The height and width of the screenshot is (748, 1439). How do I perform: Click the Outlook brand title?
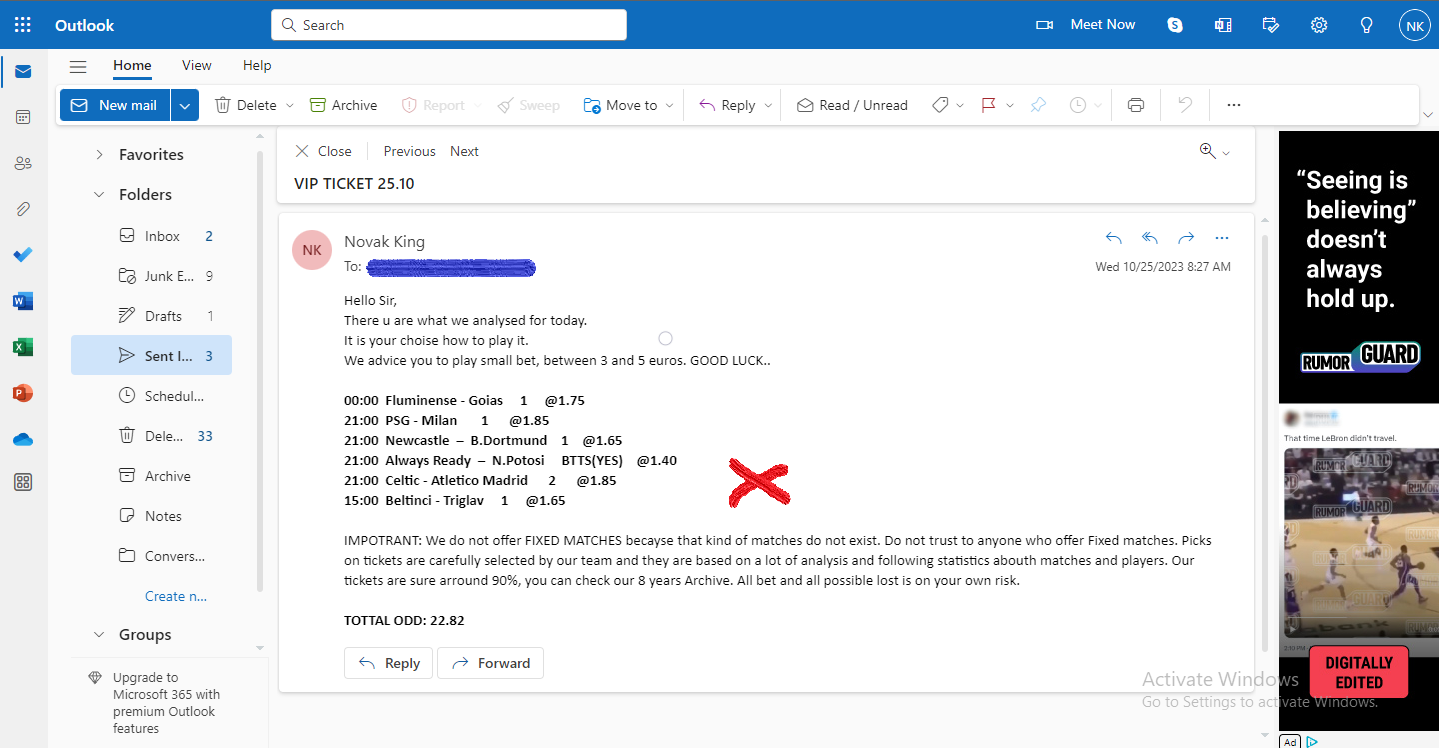[x=85, y=25]
